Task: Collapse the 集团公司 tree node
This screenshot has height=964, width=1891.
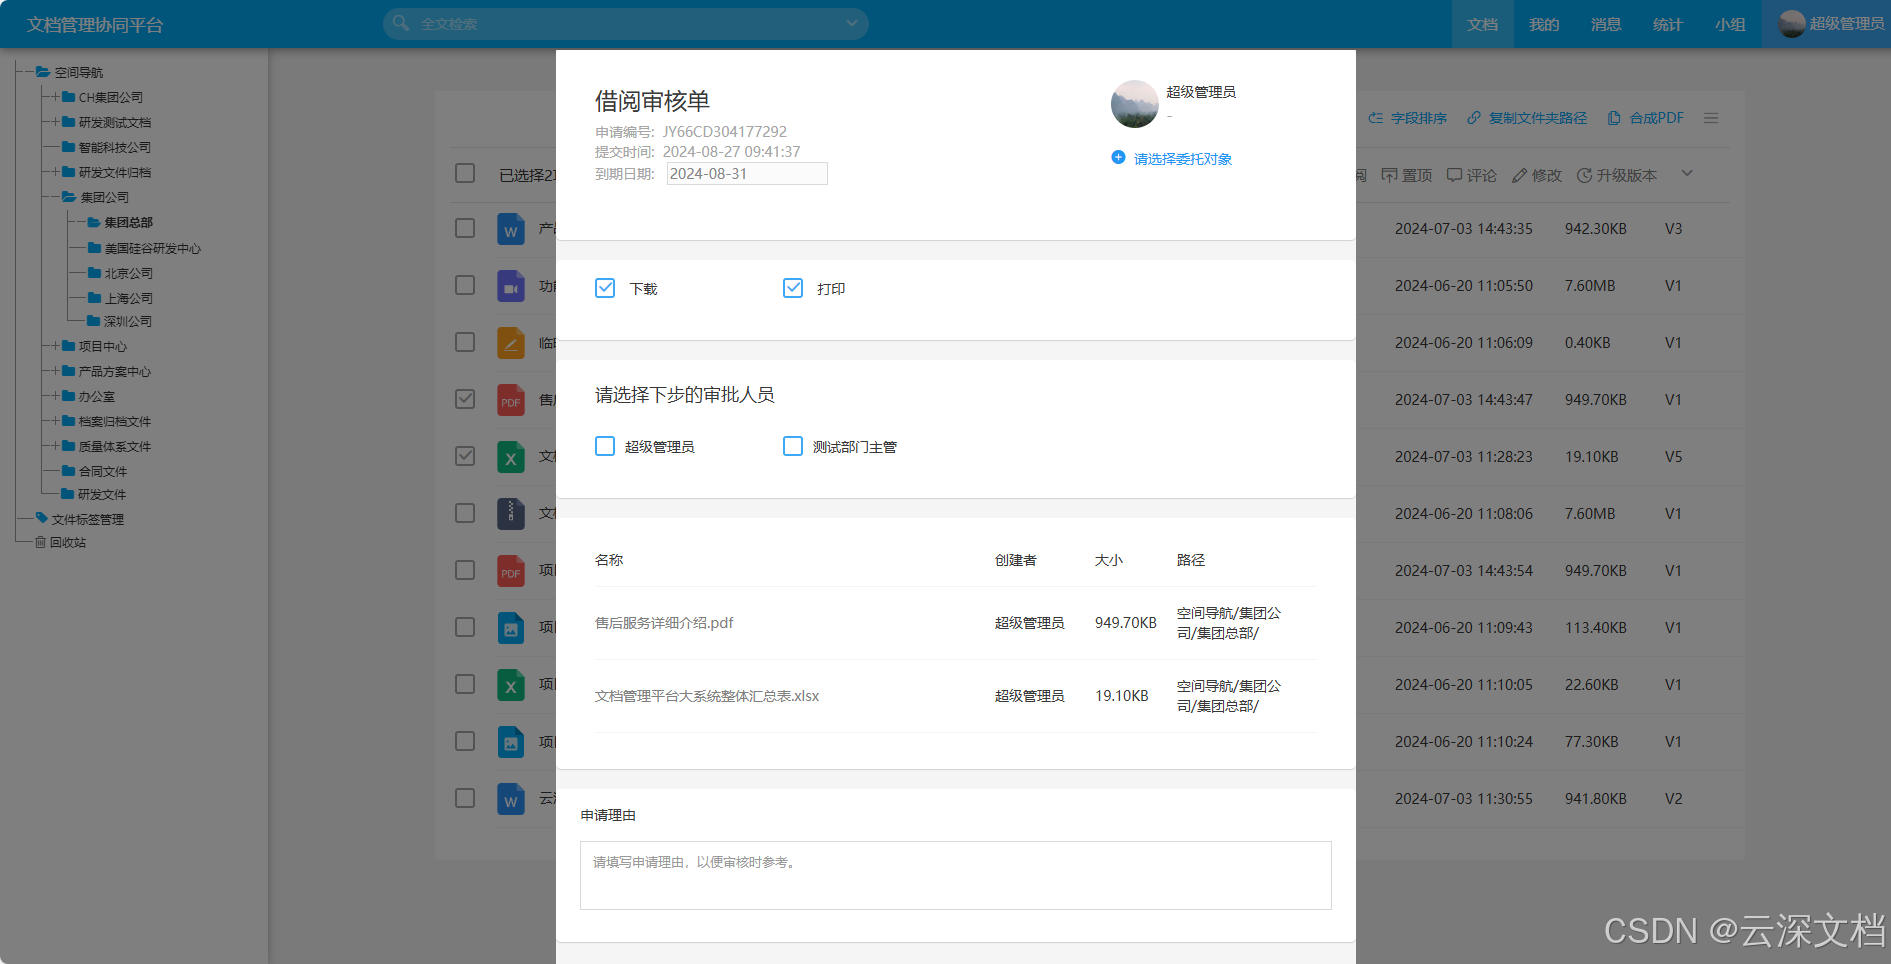Action: (x=54, y=197)
